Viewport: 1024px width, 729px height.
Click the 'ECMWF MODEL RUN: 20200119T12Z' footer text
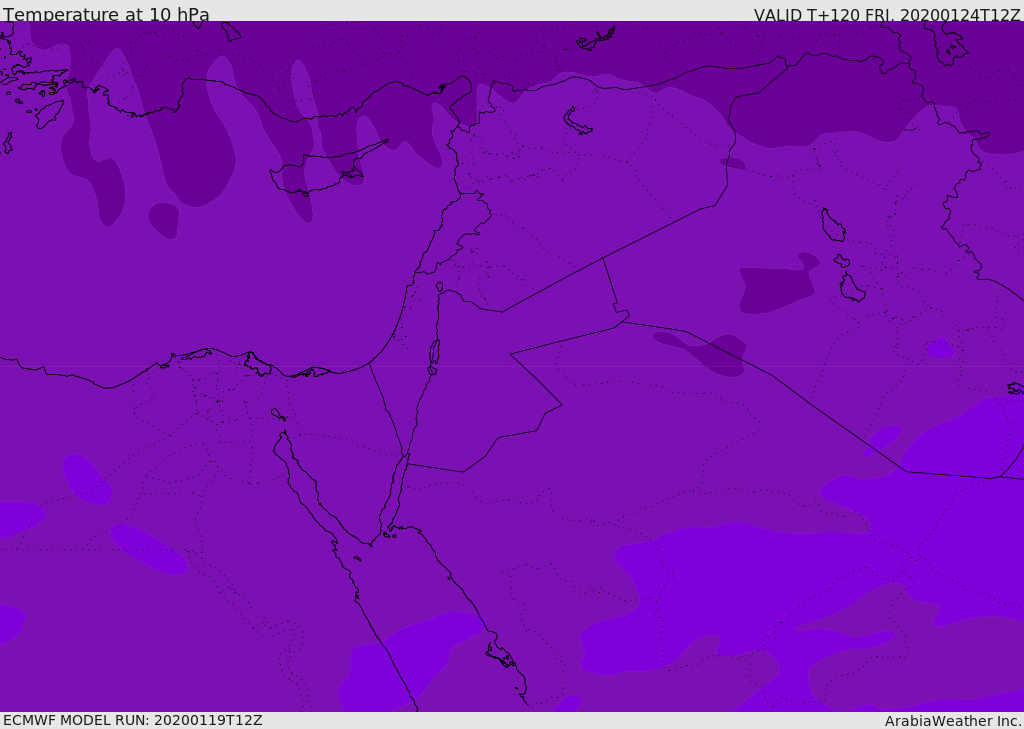[133, 720]
